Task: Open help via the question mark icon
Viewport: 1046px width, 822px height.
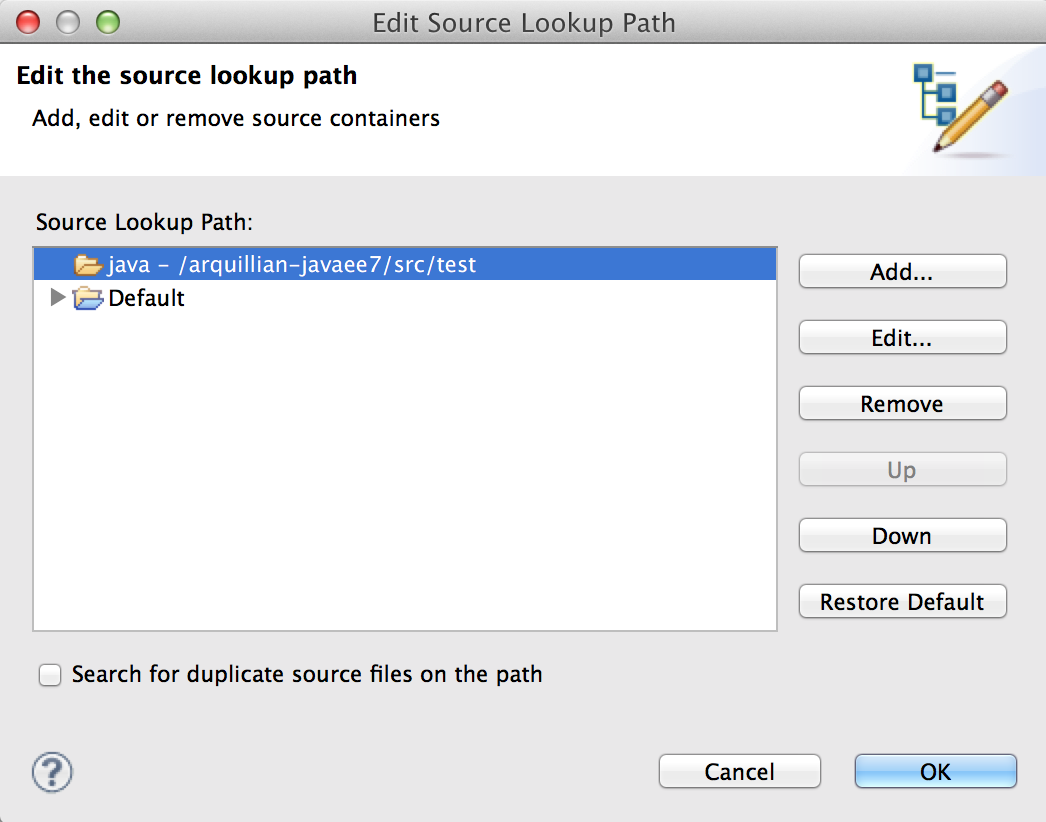Action: tap(53, 772)
